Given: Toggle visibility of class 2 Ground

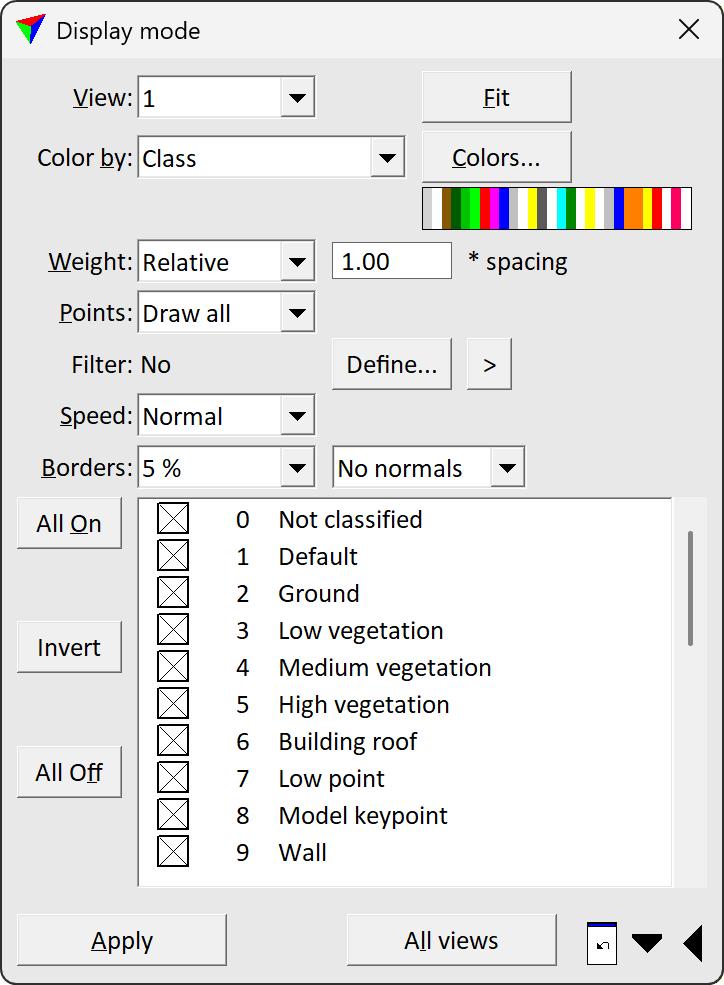Looking at the screenshot, I should 173,593.
